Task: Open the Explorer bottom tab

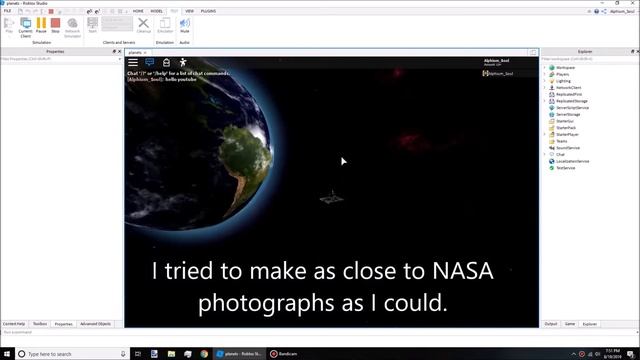Action: (589, 324)
